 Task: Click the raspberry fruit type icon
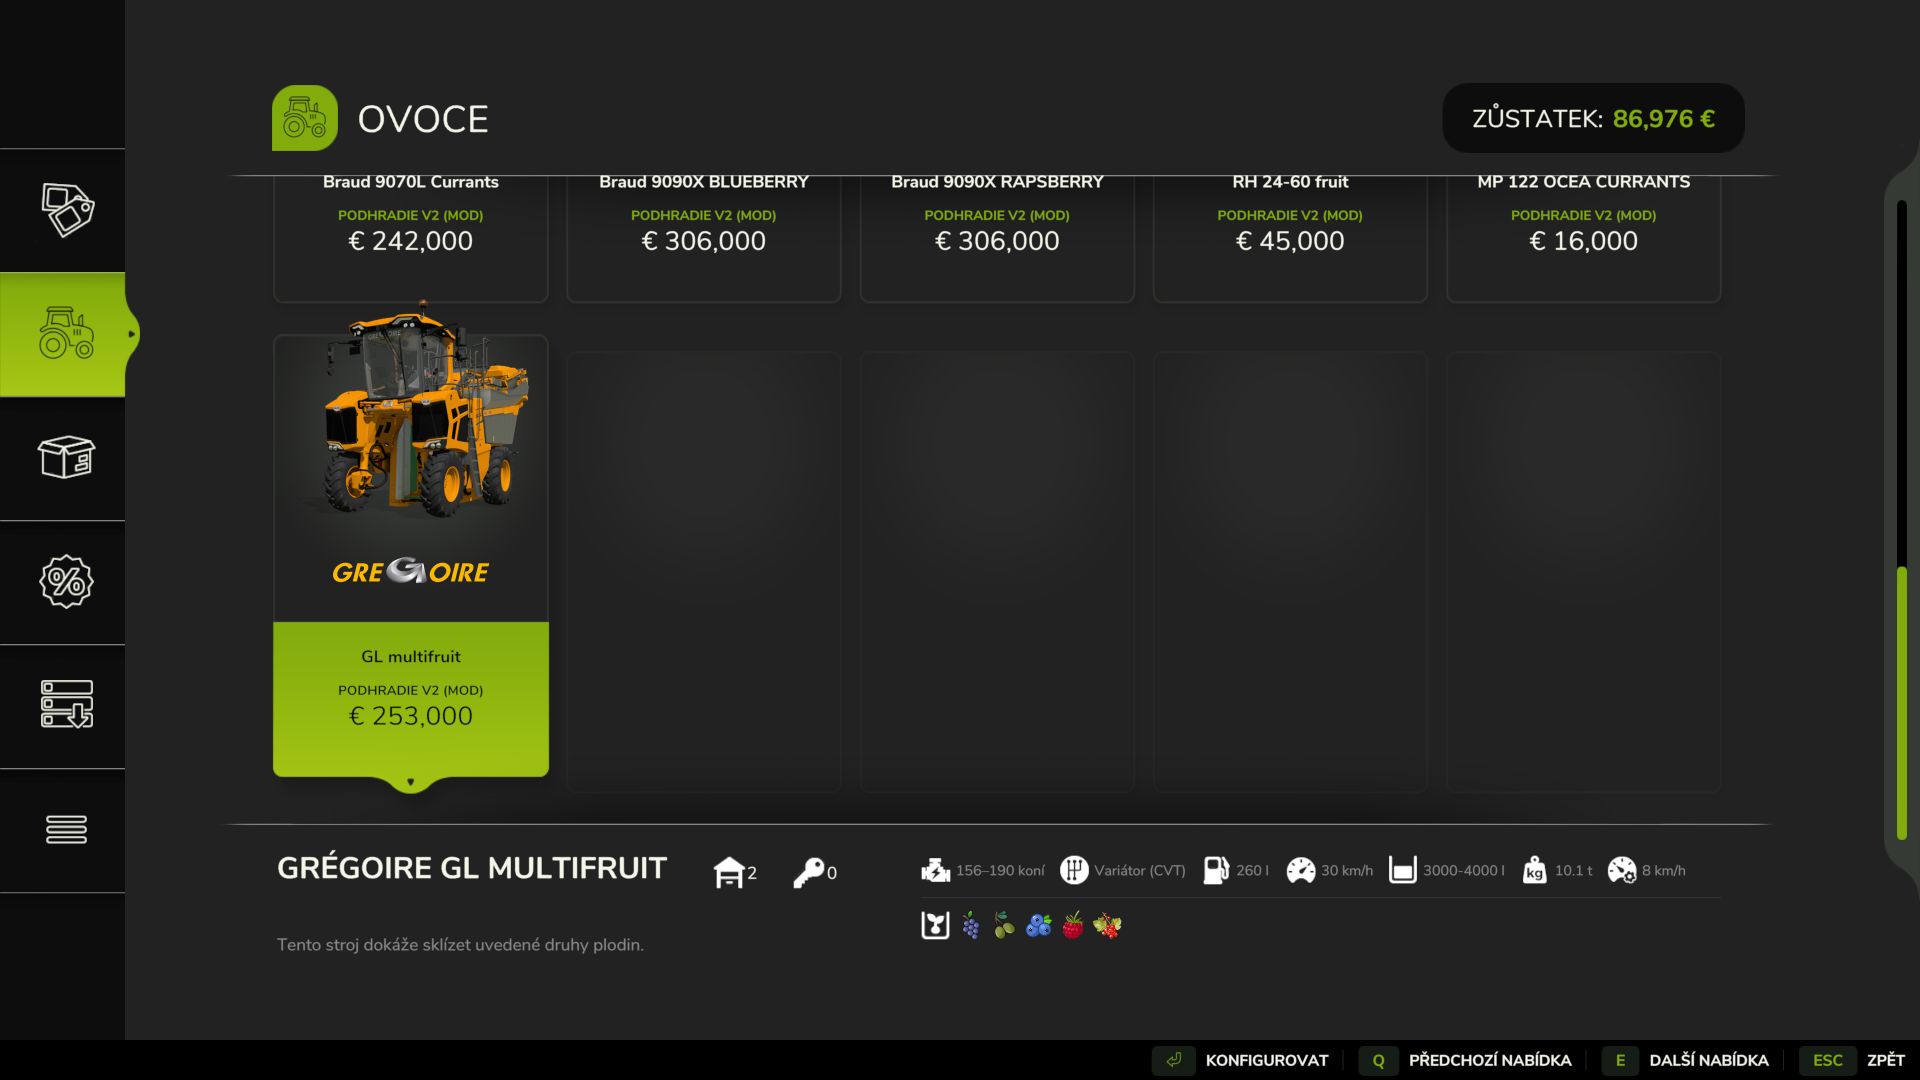click(x=1072, y=925)
